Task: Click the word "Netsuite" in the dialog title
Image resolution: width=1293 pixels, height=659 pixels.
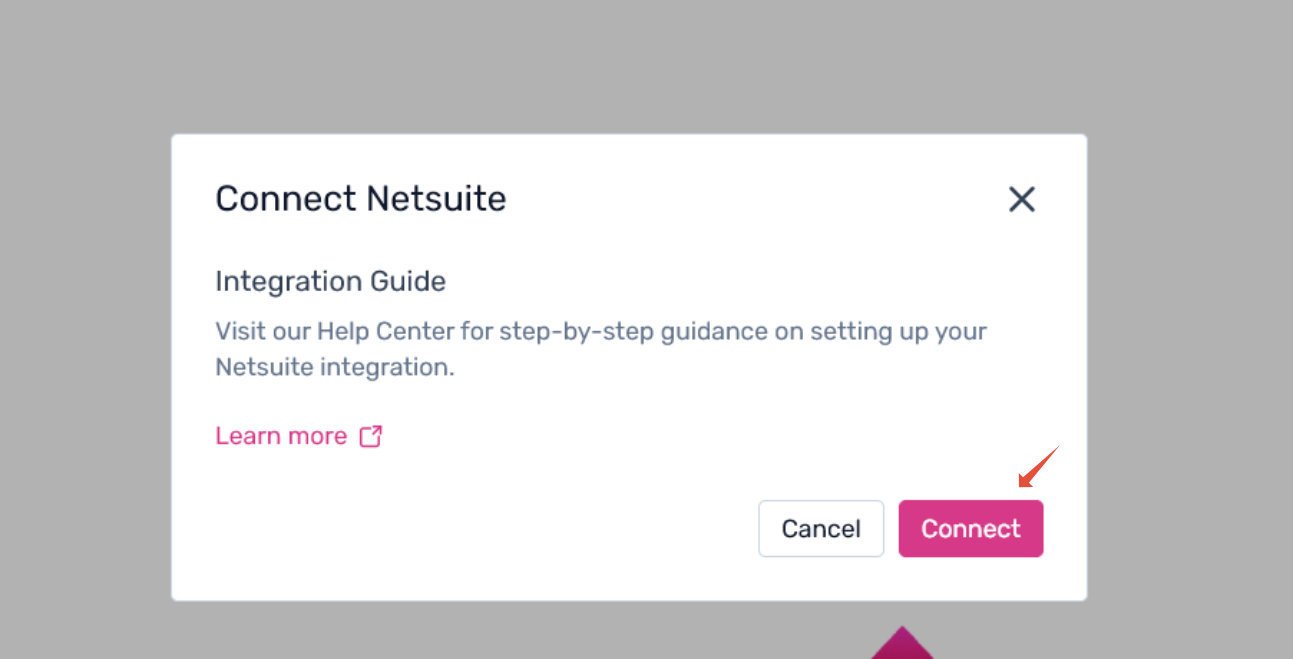Action: point(435,198)
